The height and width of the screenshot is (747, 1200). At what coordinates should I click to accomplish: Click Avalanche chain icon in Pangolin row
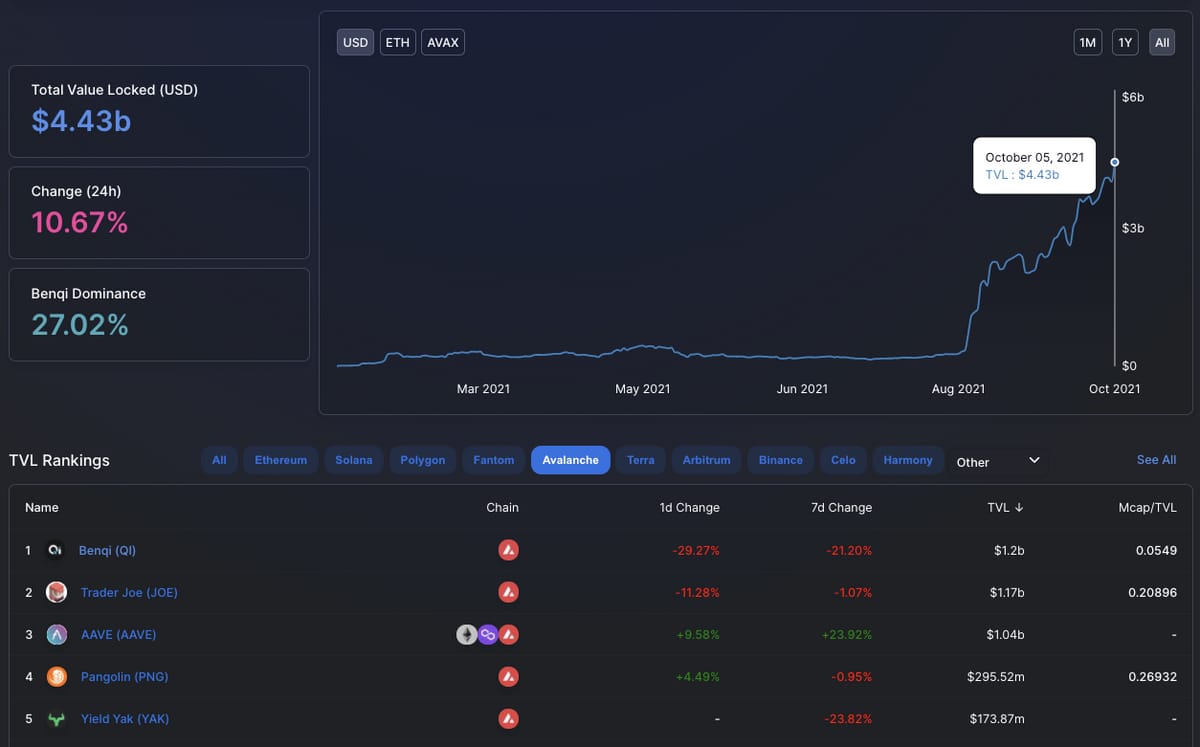click(x=508, y=677)
